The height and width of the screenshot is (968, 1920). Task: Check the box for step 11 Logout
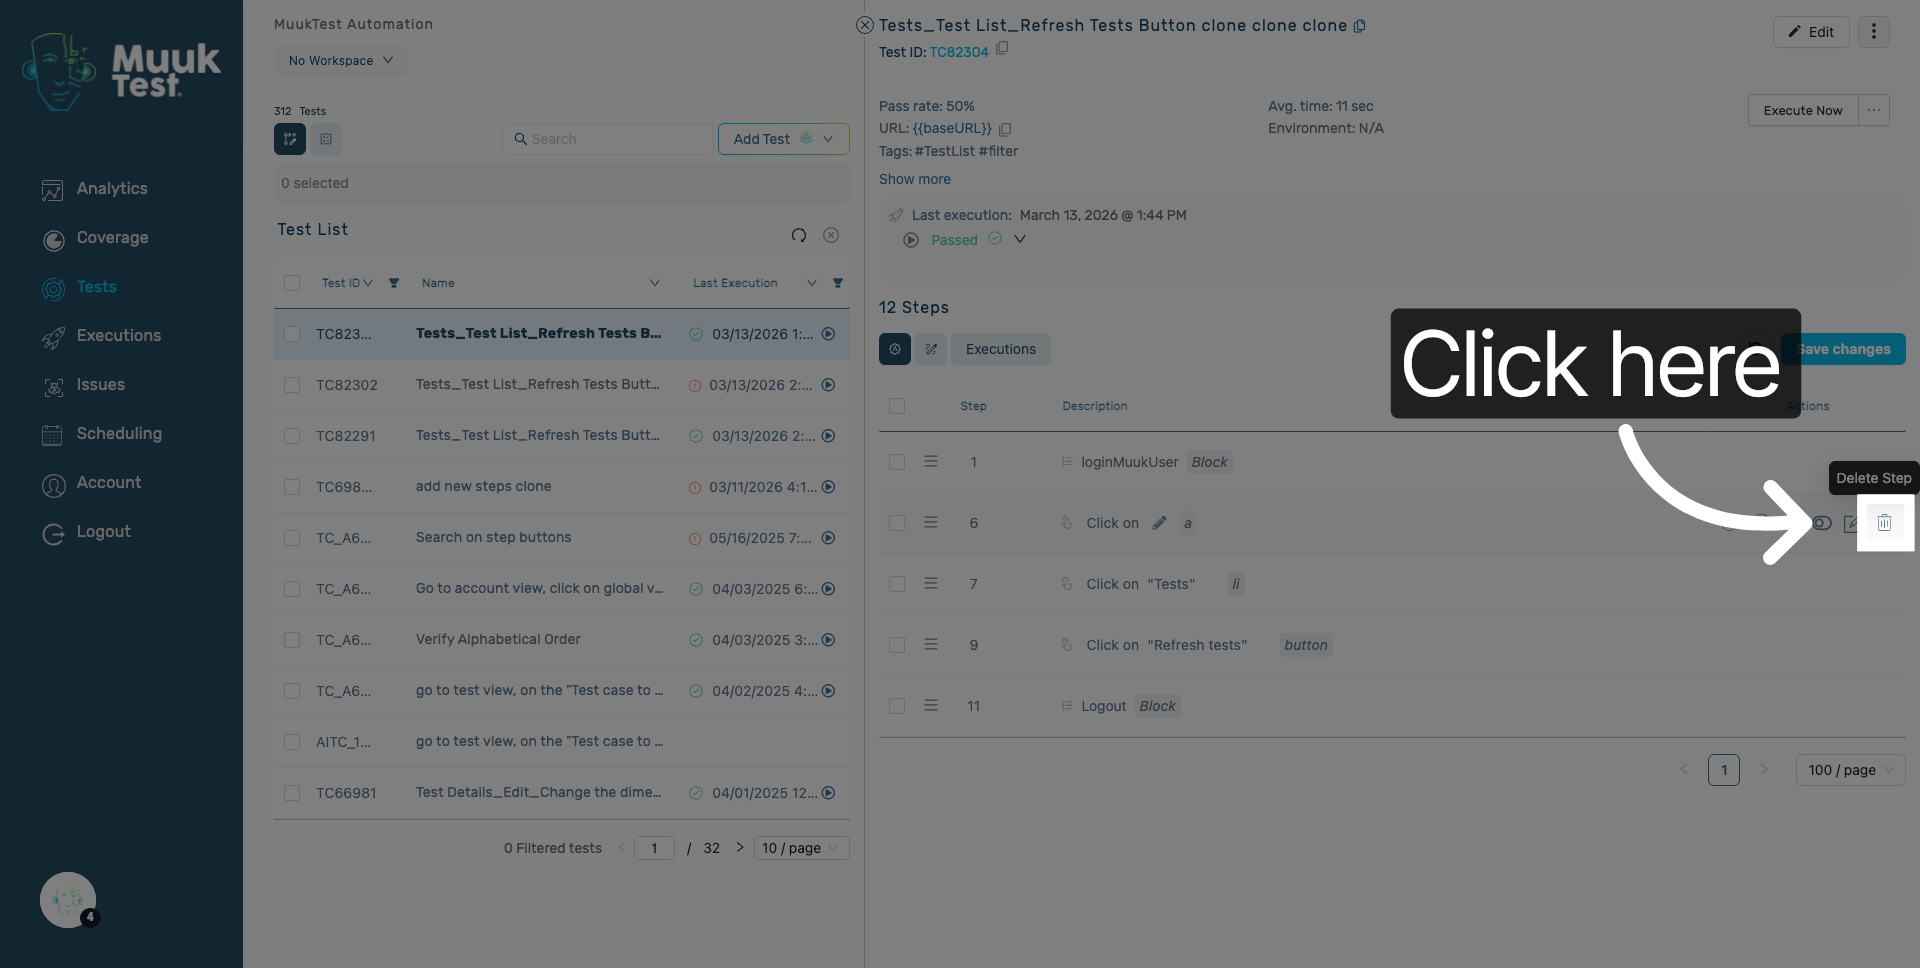897,706
